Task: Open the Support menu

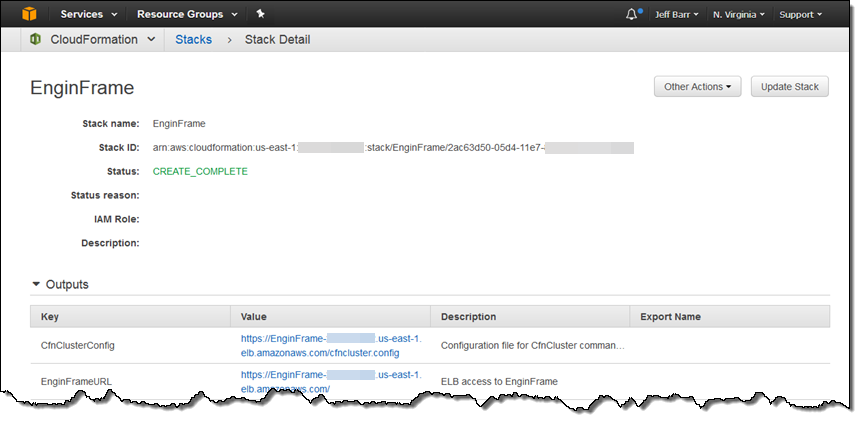Action: [800, 14]
